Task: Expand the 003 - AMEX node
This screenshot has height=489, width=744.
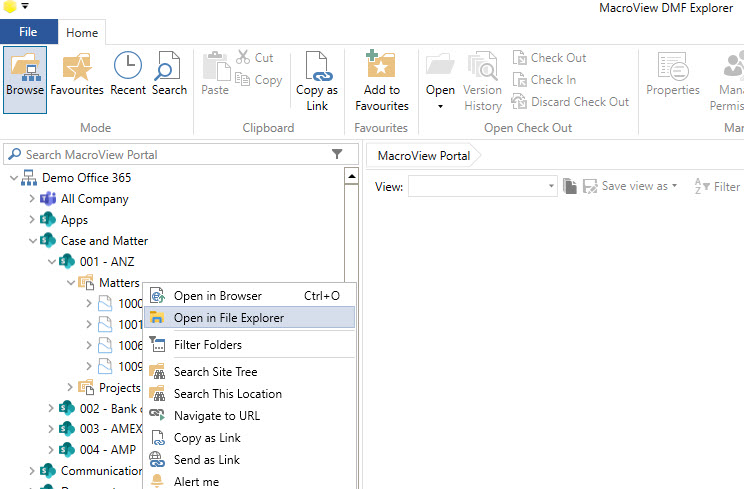Action: coord(51,428)
